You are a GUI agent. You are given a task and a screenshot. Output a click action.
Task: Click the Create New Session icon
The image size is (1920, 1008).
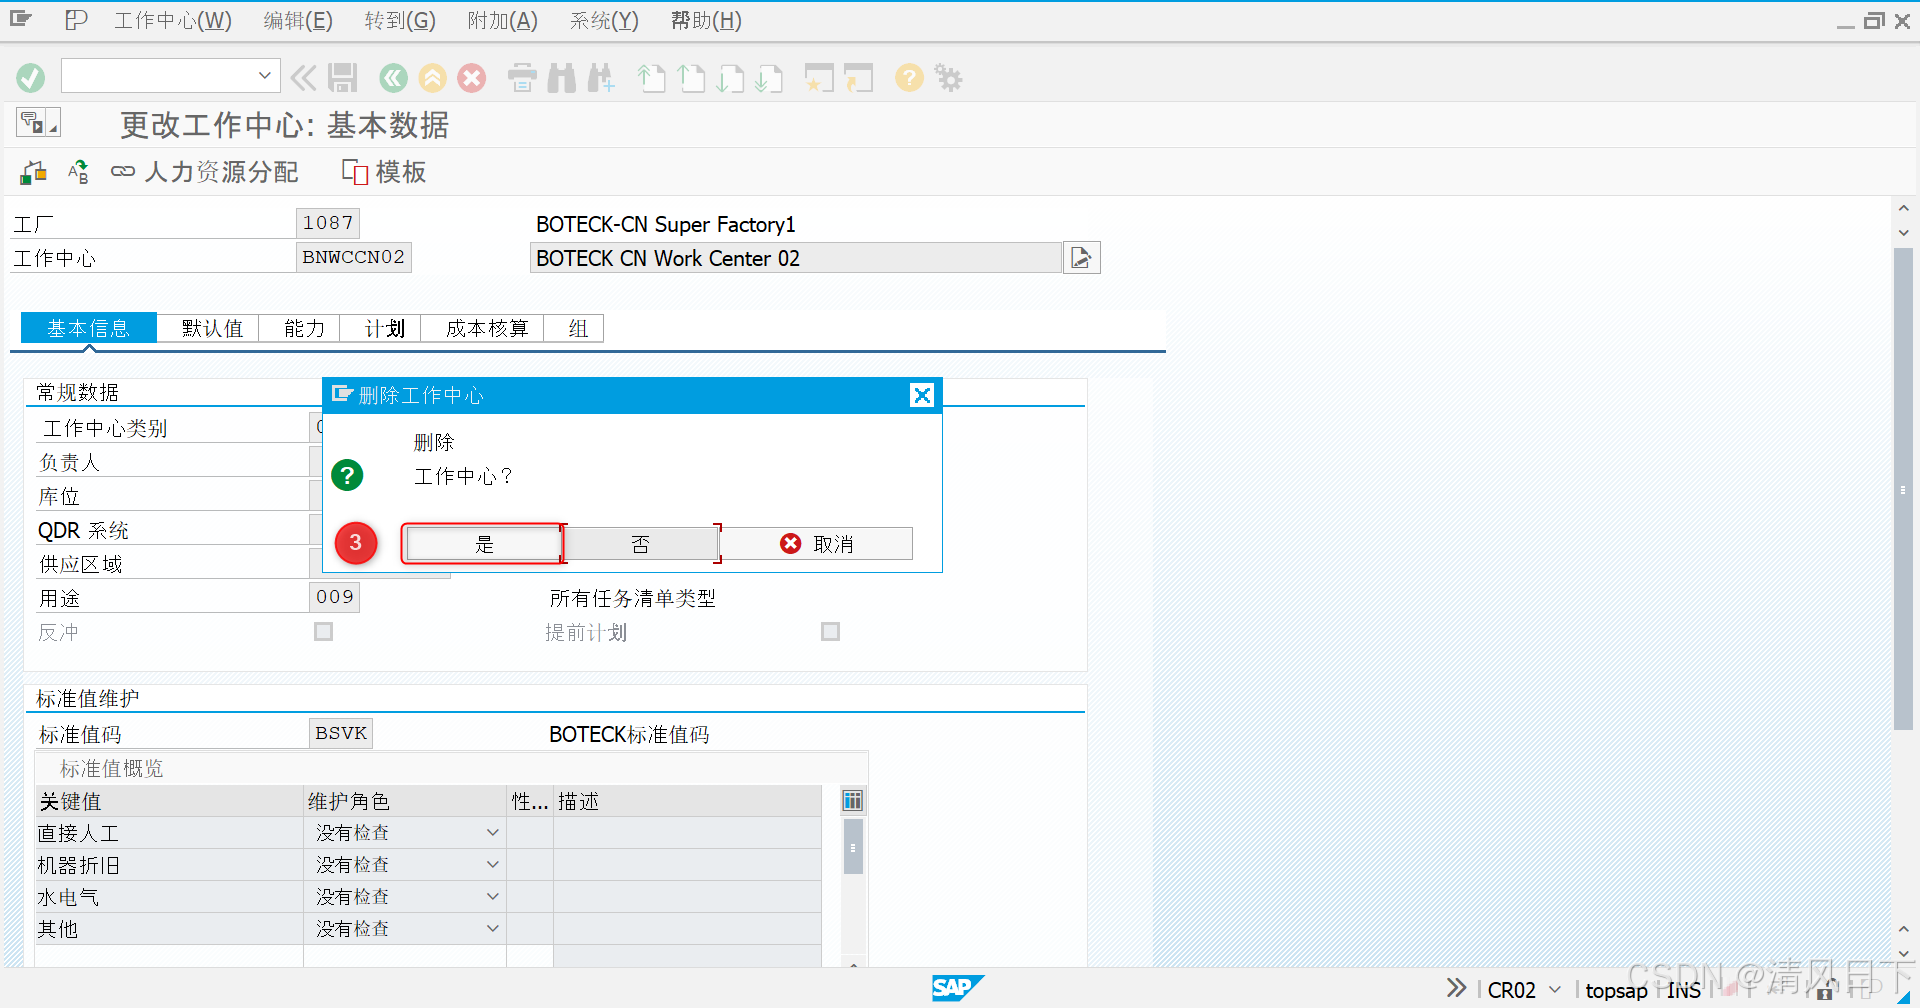click(819, 78)
